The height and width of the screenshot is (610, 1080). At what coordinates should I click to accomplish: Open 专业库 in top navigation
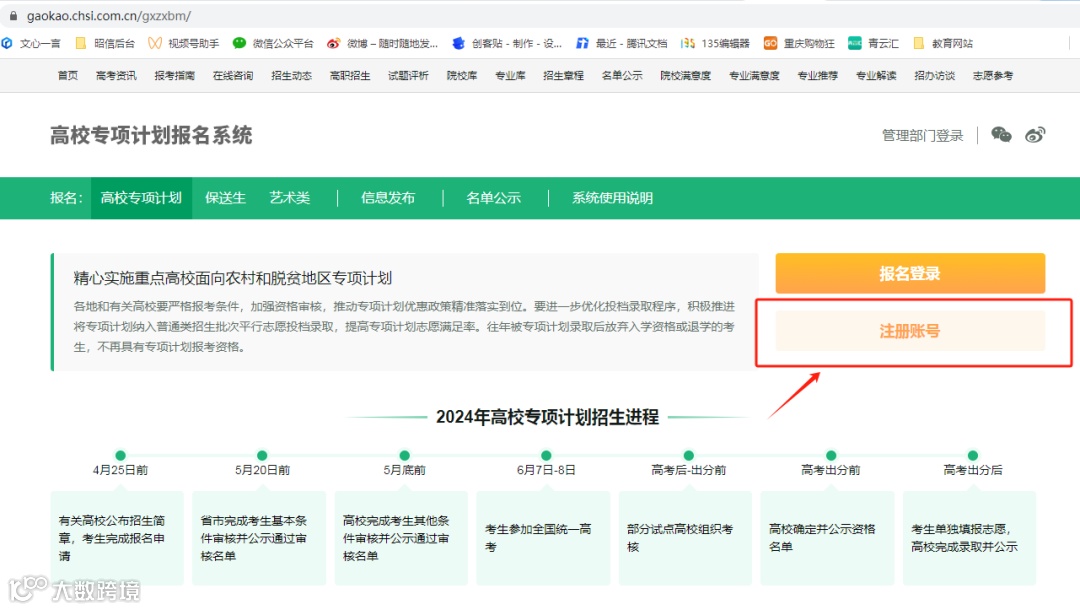510,76
